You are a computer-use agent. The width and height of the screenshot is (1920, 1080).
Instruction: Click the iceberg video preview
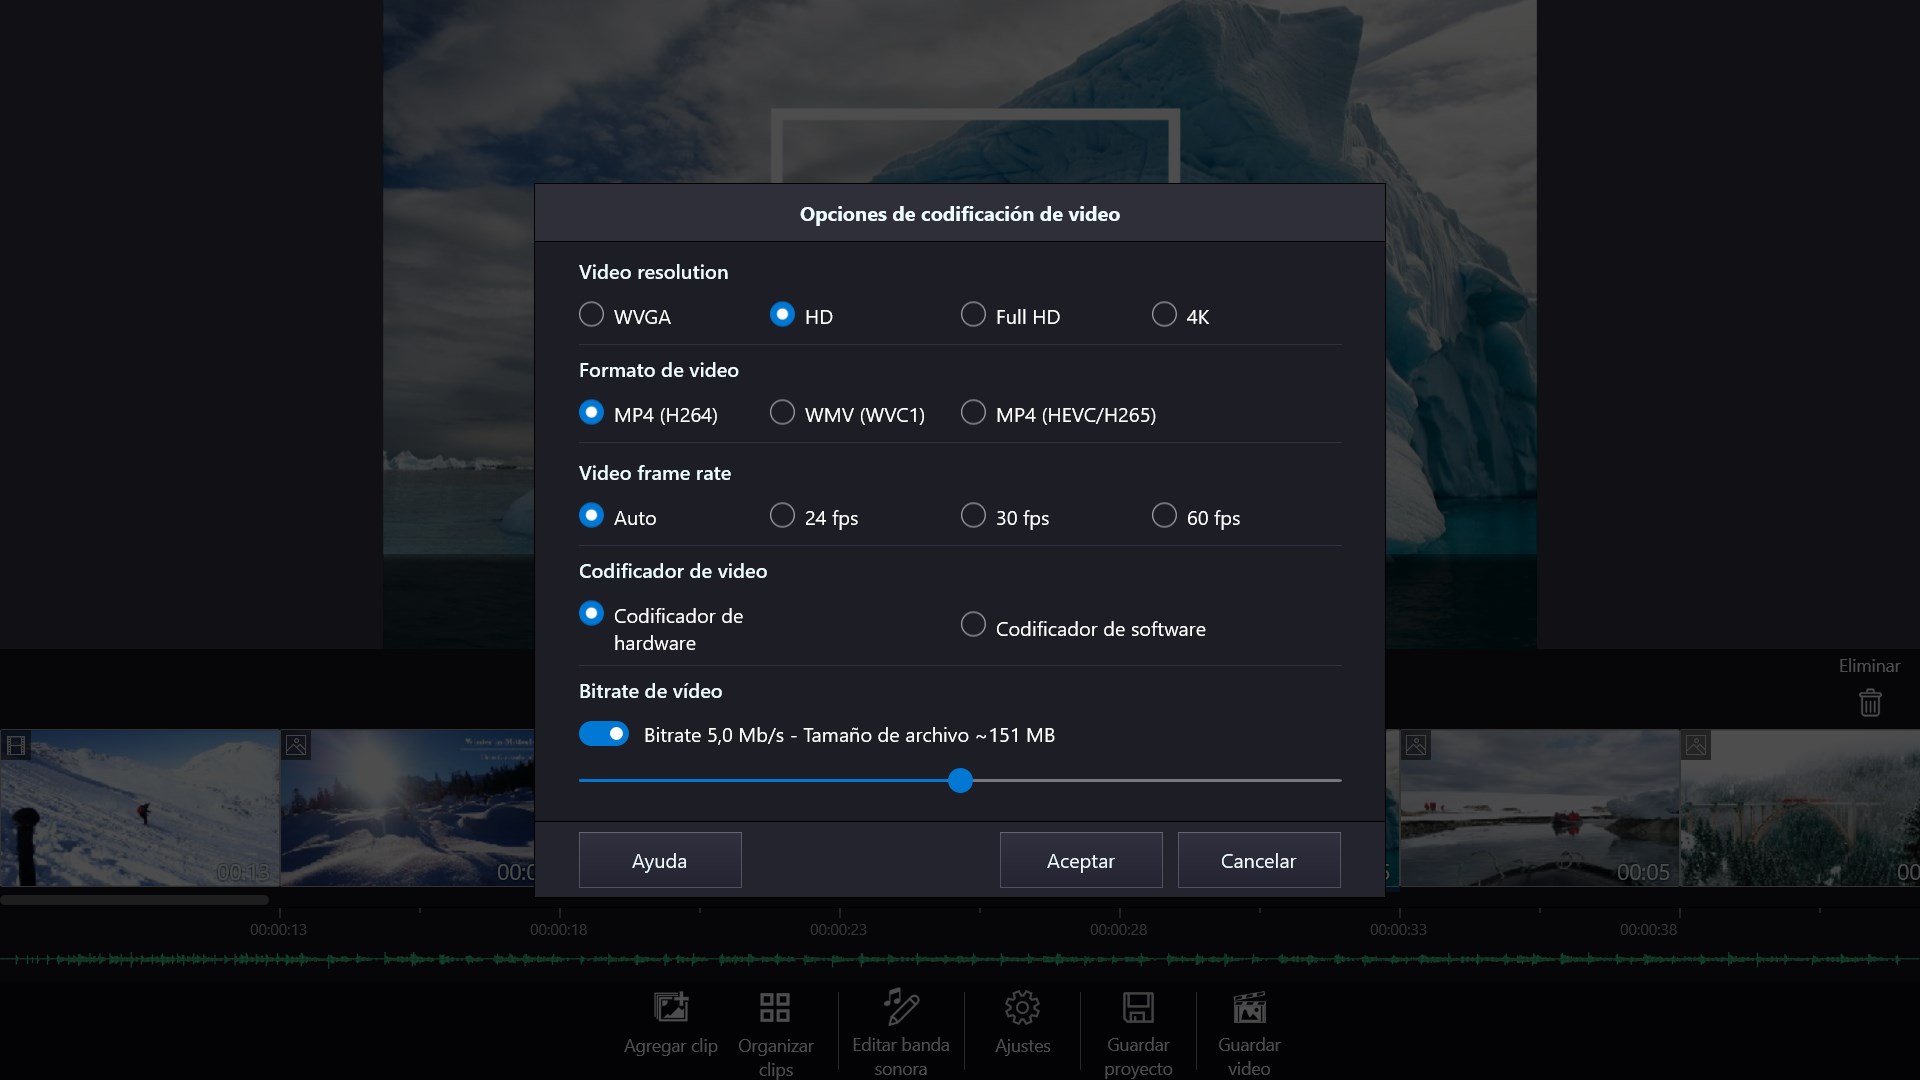click(960, 90)
